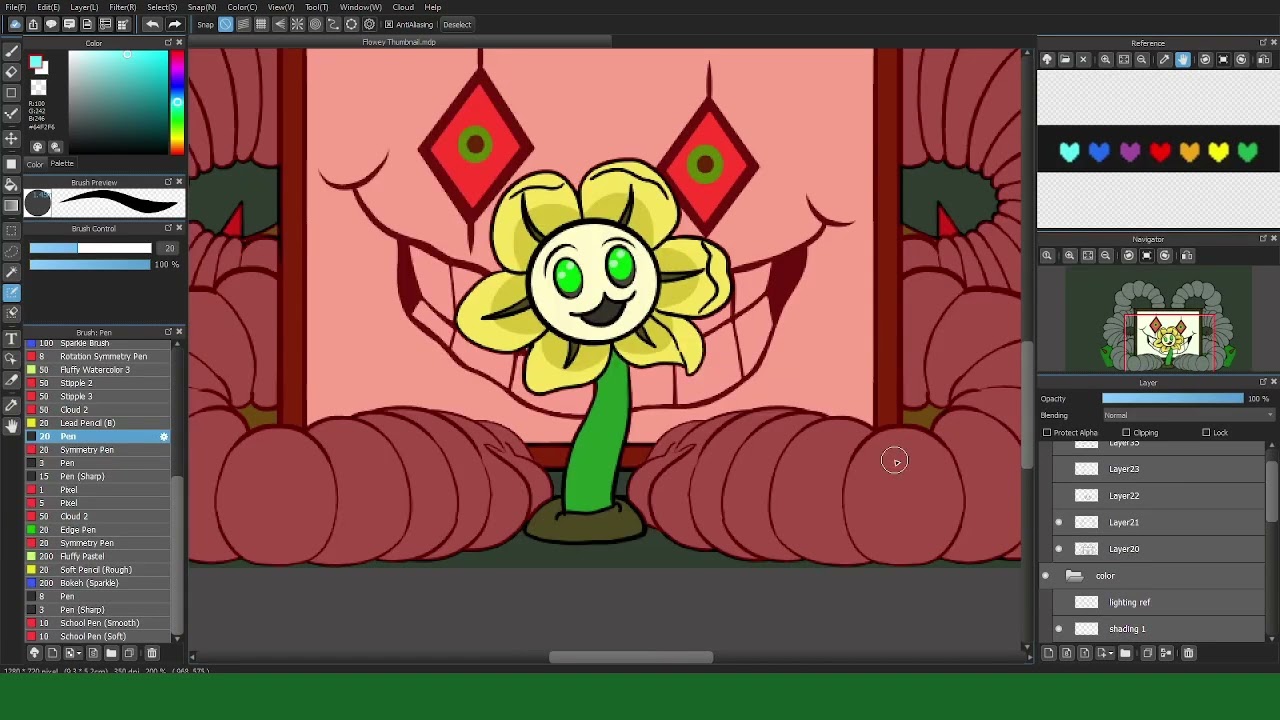Viewport: 1280px width, 720px height.
Task: Select the Reference panel eyedropper icon
Action: coord(1164,60)
